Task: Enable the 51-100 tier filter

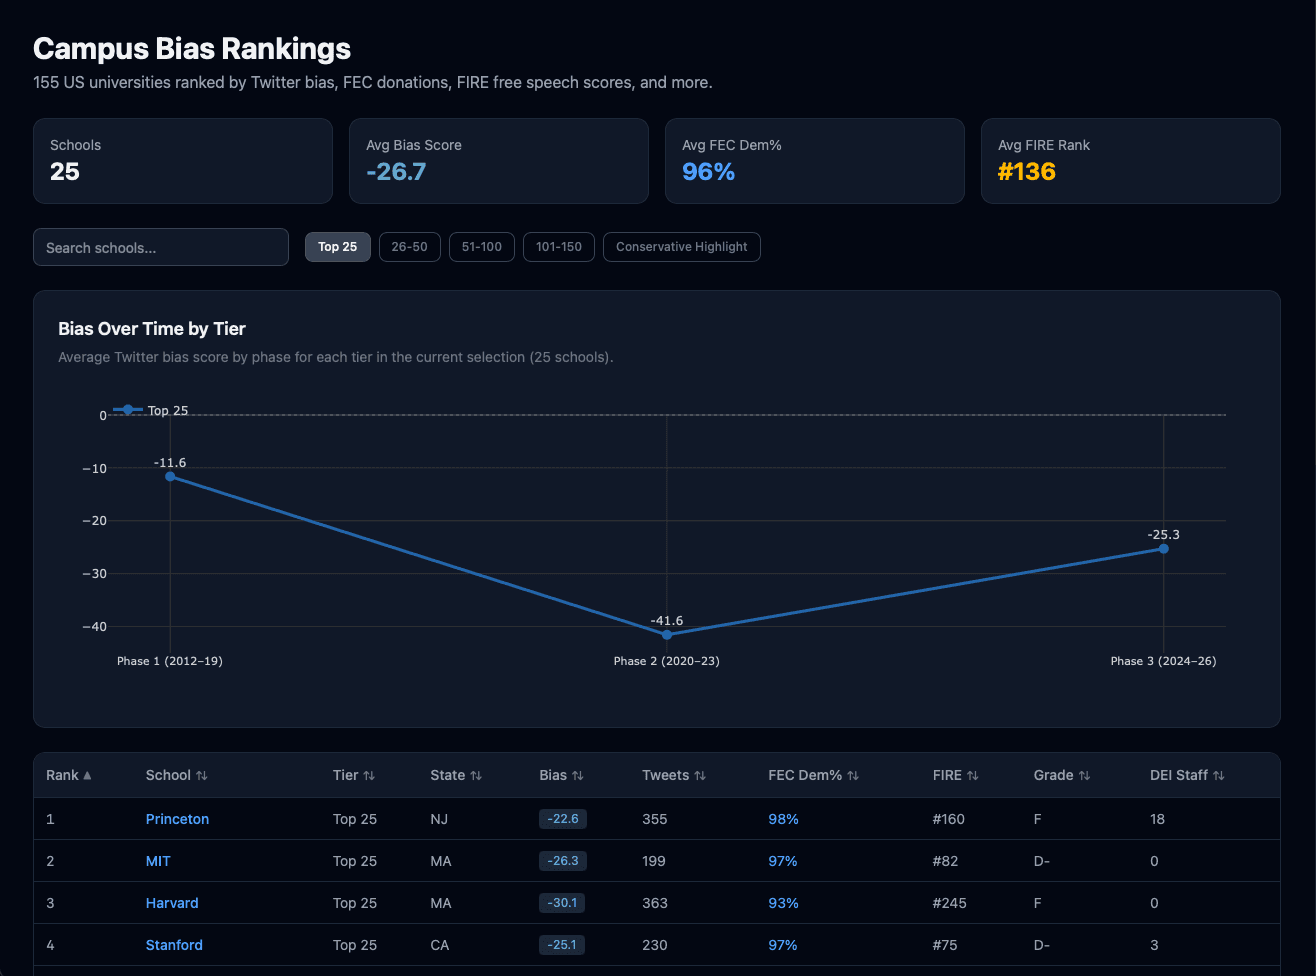Action: (482, 247)
